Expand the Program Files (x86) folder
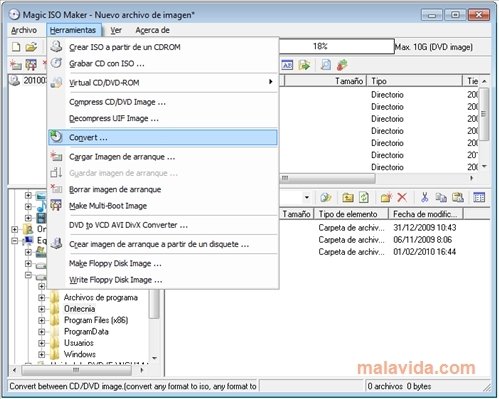Image resolution: width=499 pixels, height=399 pixels. pyautogui.click(x=42, y=320)
